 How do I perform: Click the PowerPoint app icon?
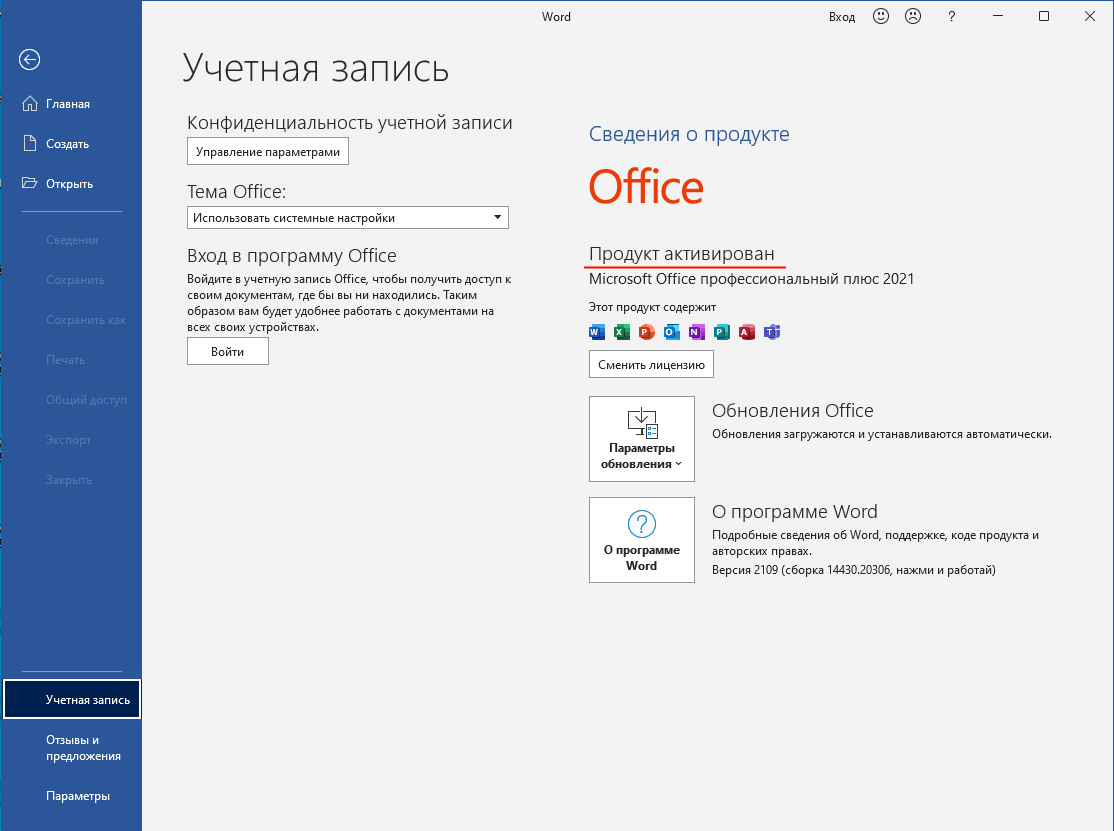coord(647,332)
